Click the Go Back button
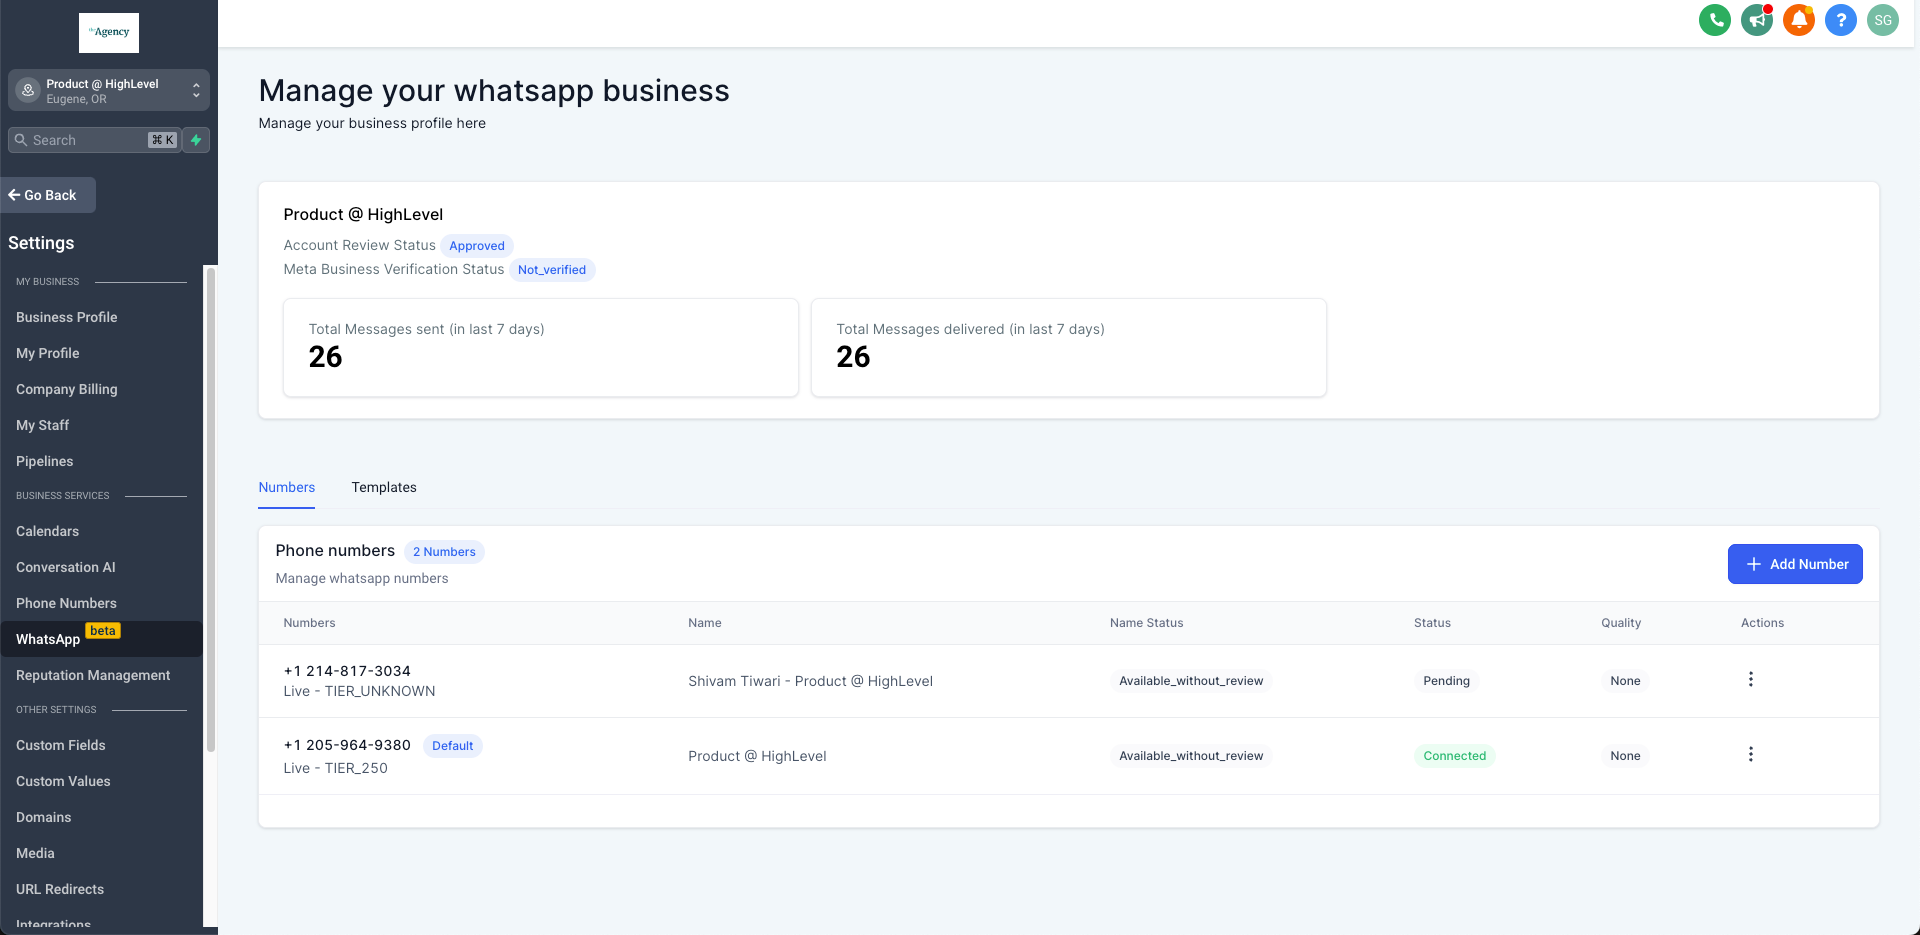The height and width of the screenshot is (935, 1920). coord(48,195)
